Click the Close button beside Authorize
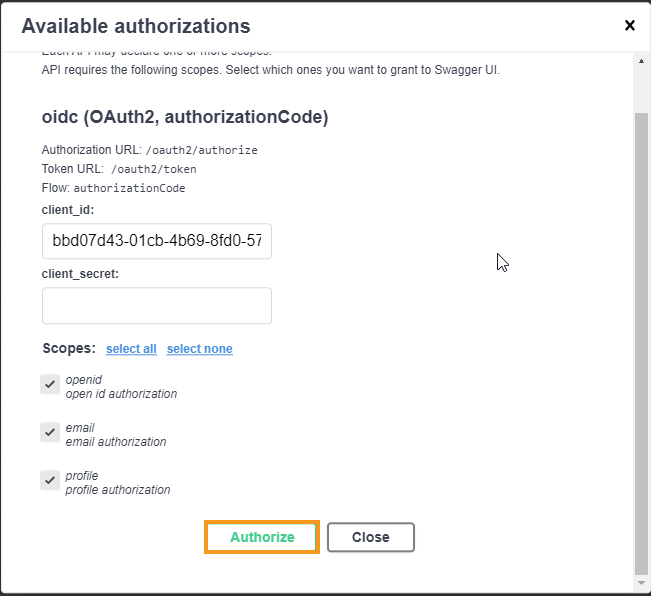The image size is (651, 596). coord(370,537)
